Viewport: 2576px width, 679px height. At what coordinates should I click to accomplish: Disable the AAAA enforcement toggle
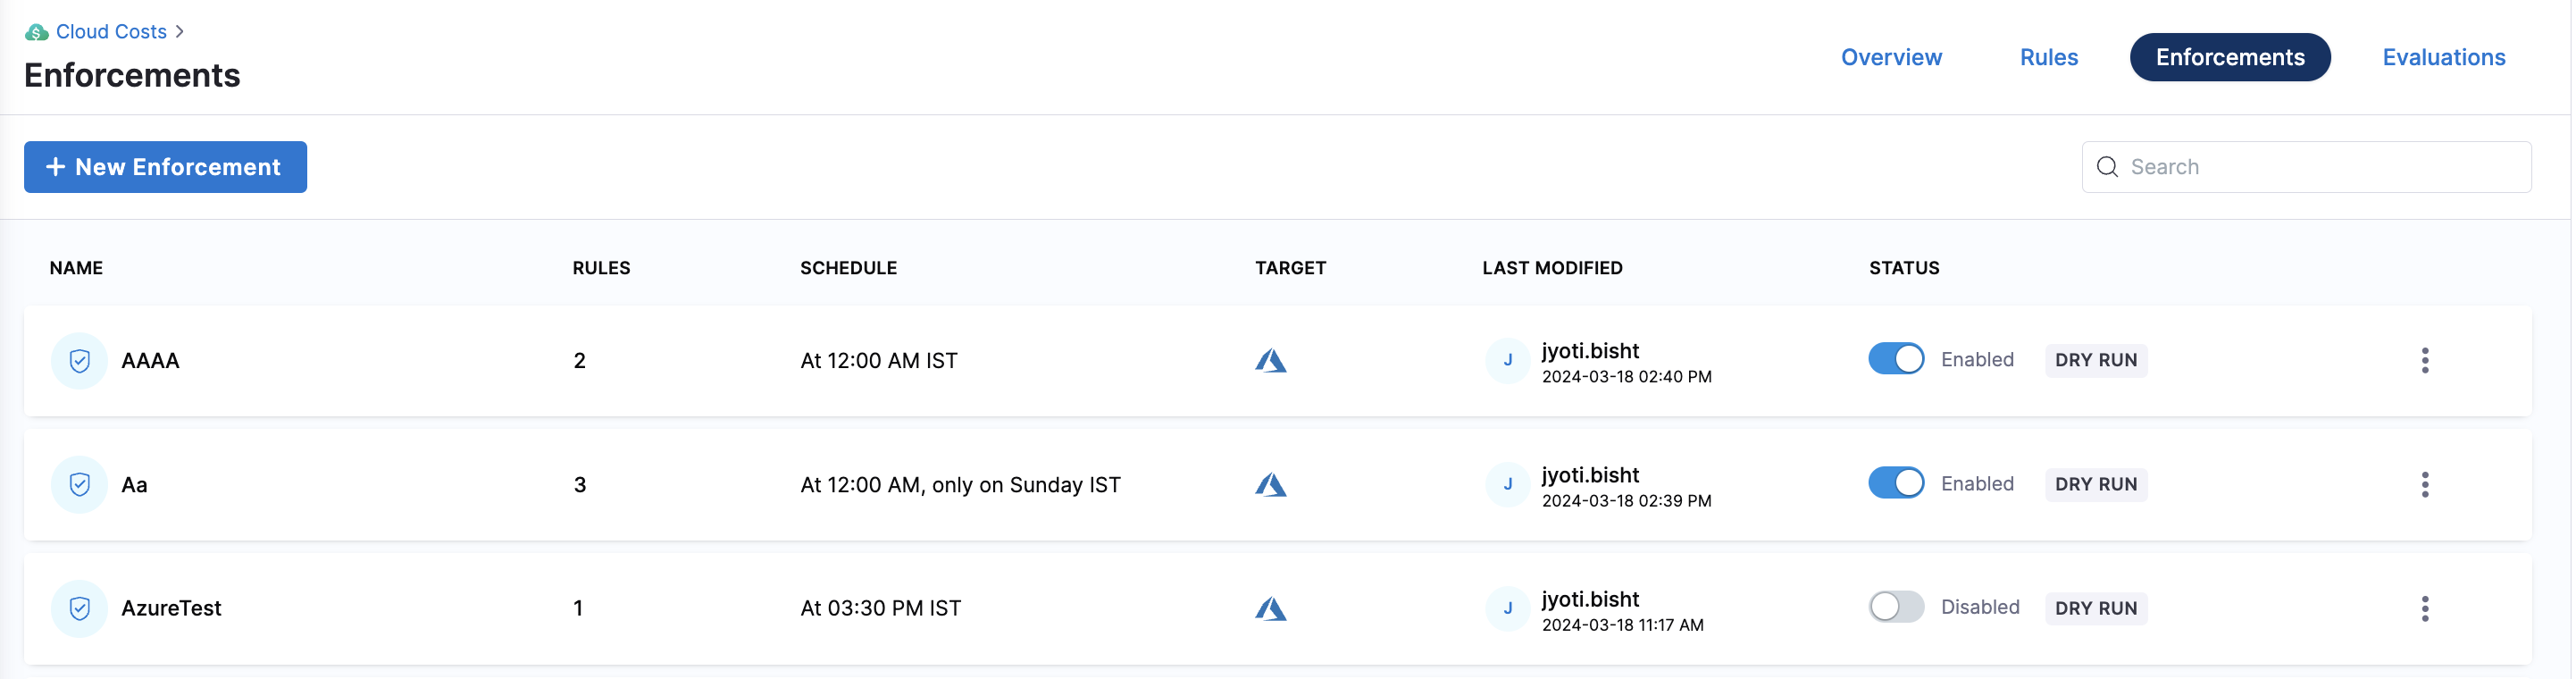(1895, 359)
